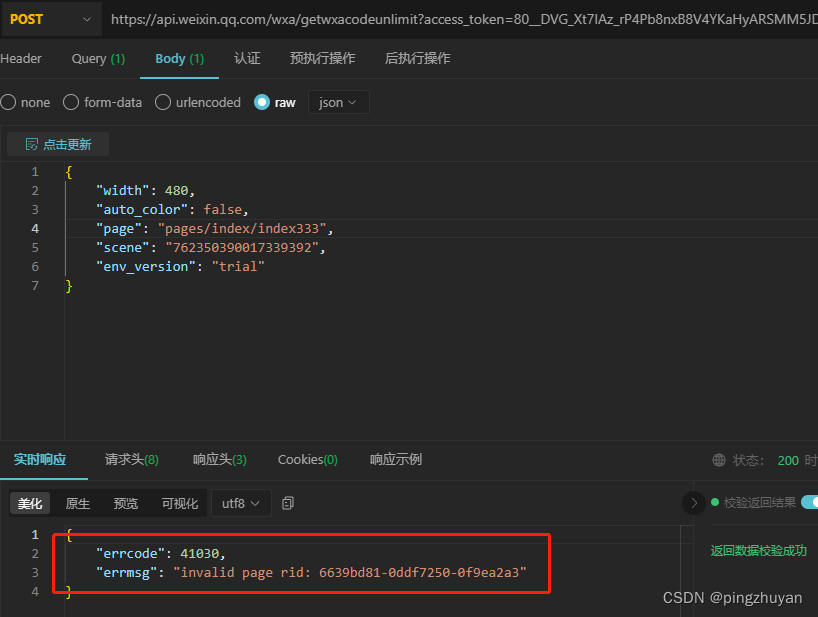Open the POST method dropdown
The height and width of the screenshot is (617, 818).
point(51,19)
